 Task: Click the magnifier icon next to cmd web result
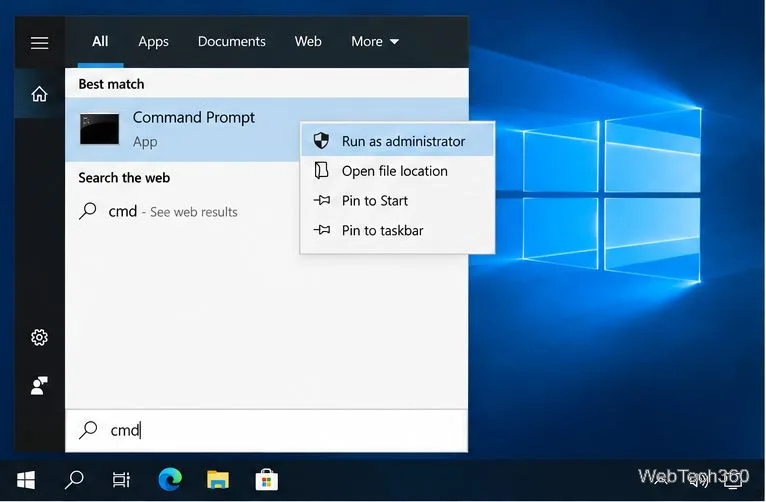pos(88,211)
